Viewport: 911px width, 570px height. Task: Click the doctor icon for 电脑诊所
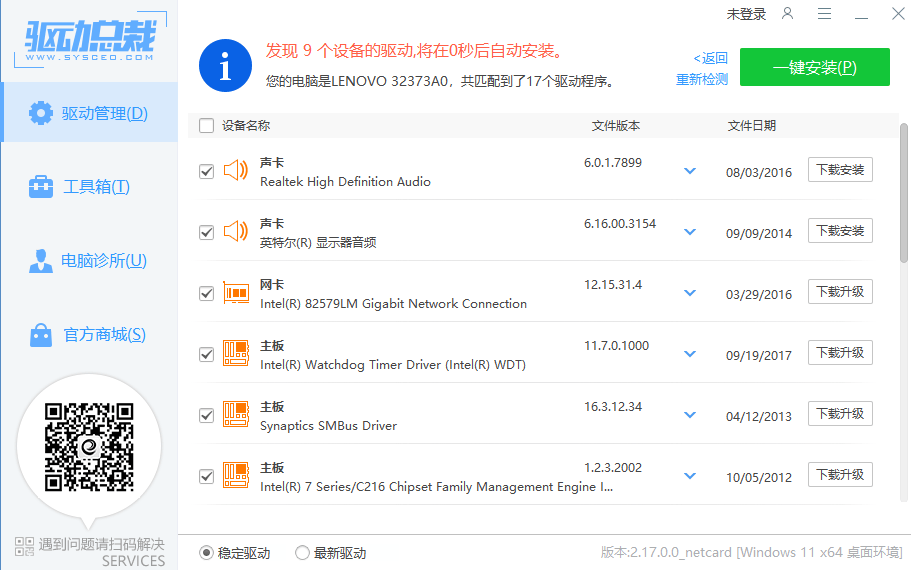(41, 260)
